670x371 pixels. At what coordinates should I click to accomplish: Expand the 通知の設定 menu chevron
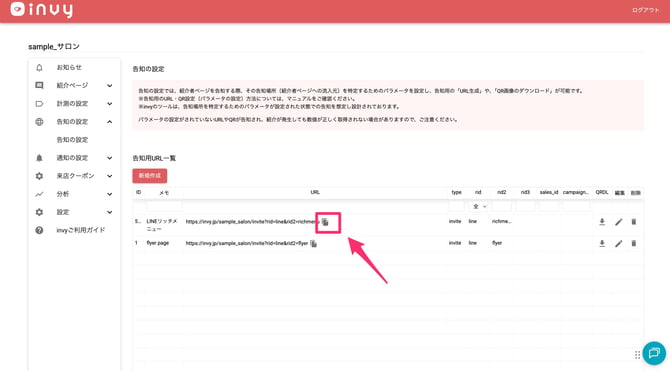pyautogui.click(x=110, y=158)
